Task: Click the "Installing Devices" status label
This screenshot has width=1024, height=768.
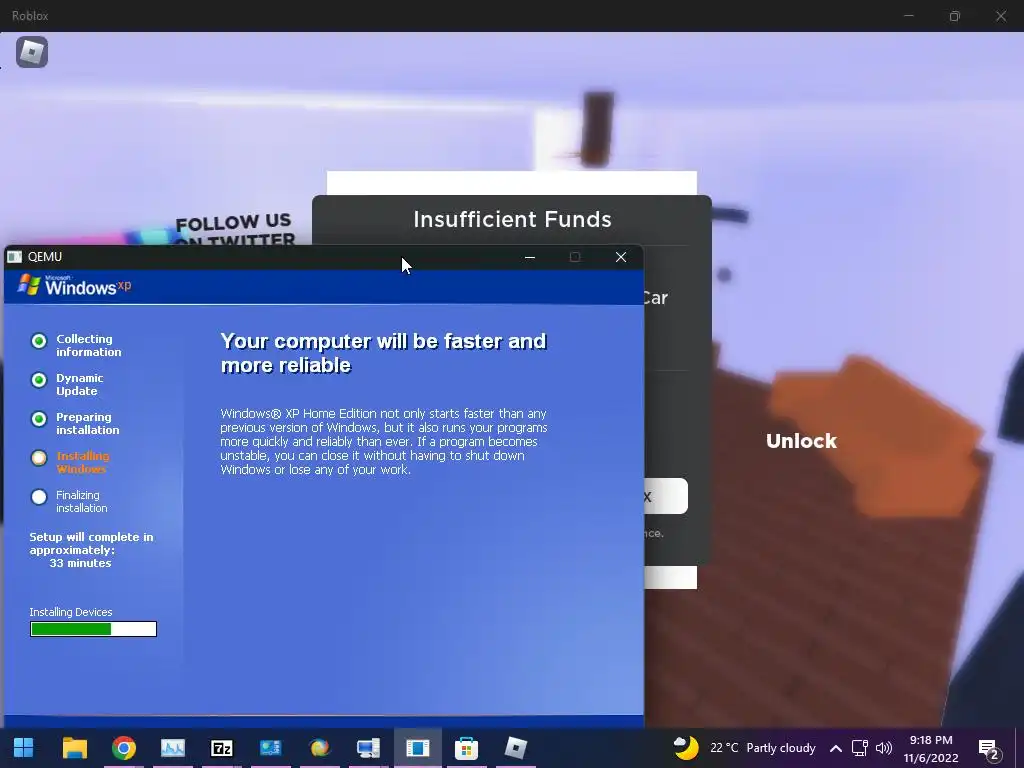Action: (71, 612)
